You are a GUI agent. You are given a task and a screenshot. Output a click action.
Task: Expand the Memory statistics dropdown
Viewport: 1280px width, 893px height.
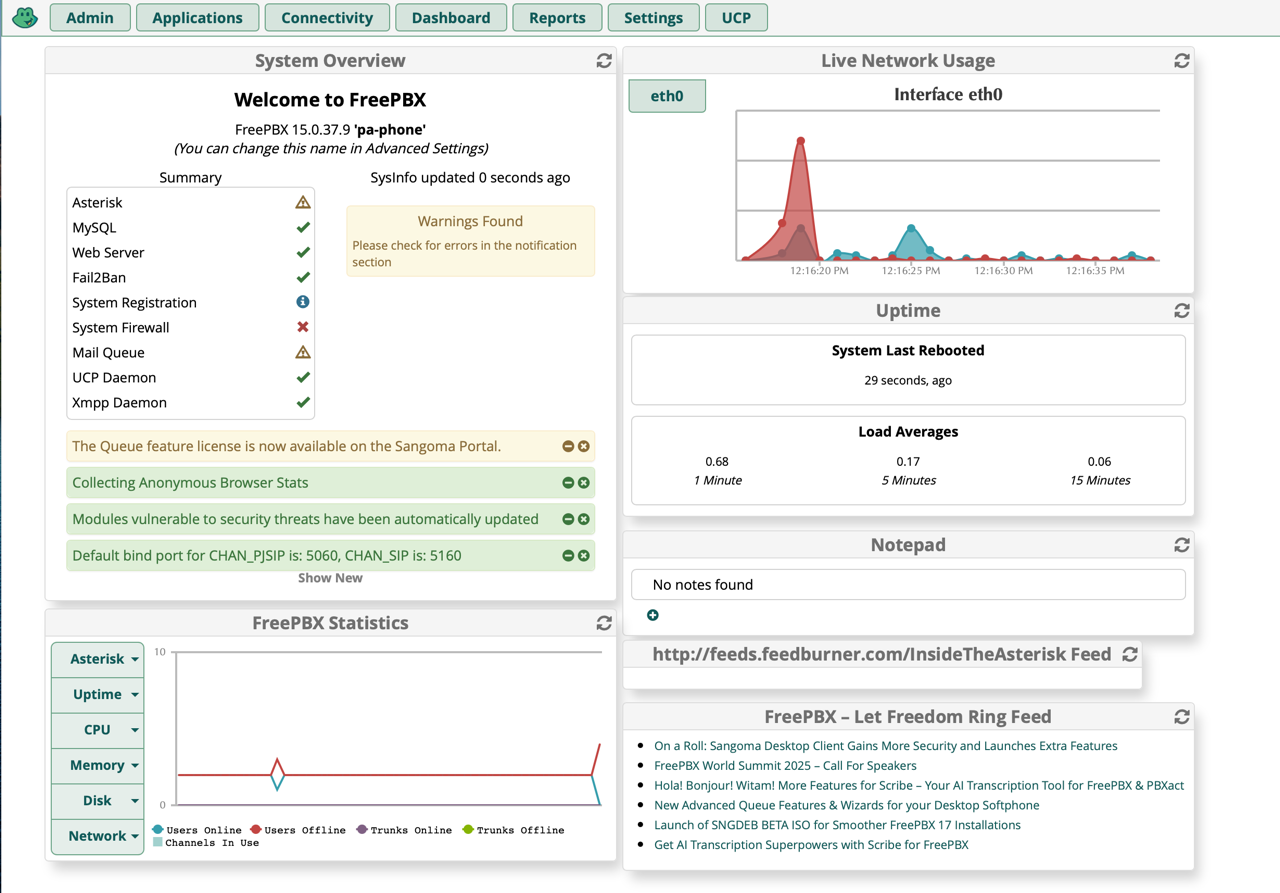98,765
